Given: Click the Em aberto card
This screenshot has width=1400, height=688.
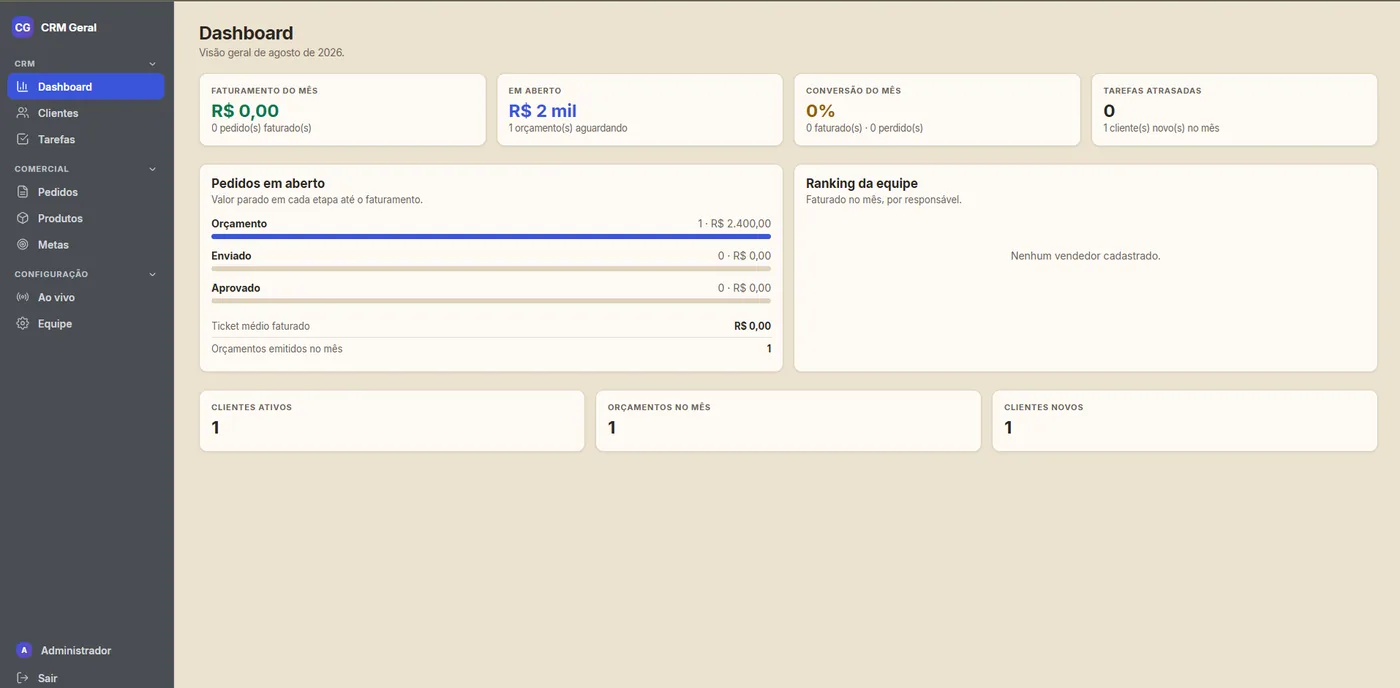Looking at the screenshot, I should click(640, 110).
